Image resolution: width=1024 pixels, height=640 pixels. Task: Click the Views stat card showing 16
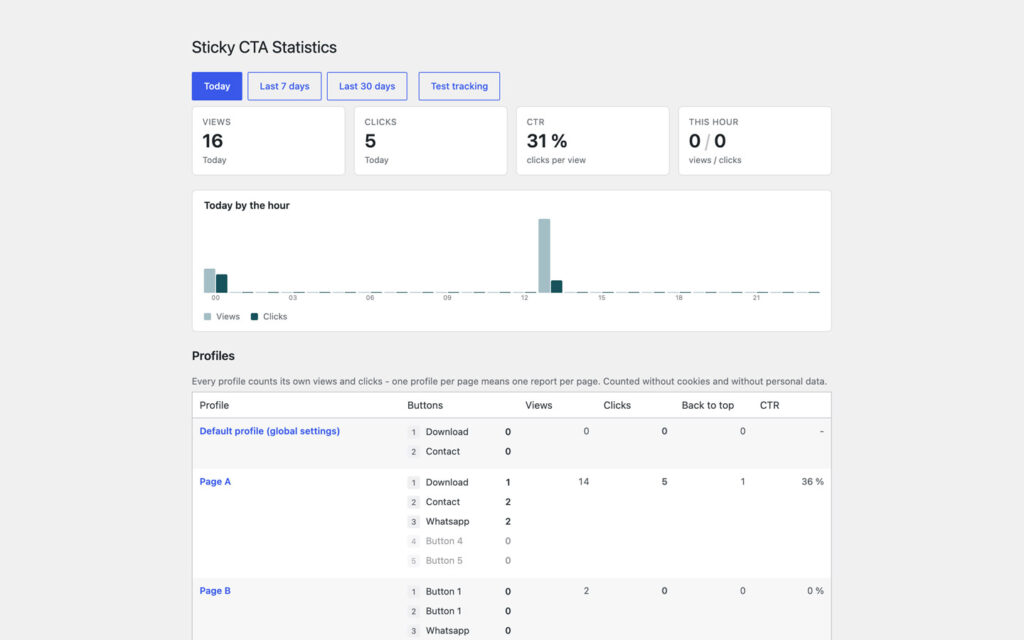(268, 141)
